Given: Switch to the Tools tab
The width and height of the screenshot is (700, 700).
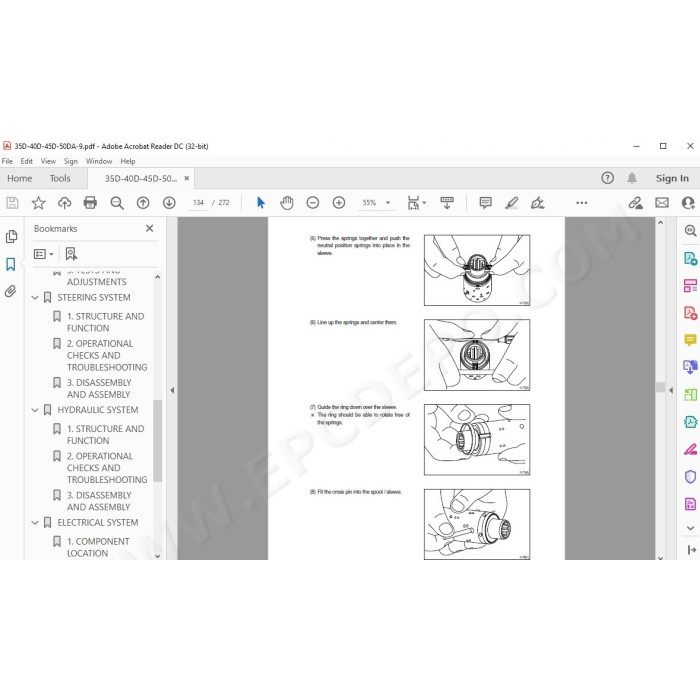Looking at the screenshot, I should coord(60,178).
